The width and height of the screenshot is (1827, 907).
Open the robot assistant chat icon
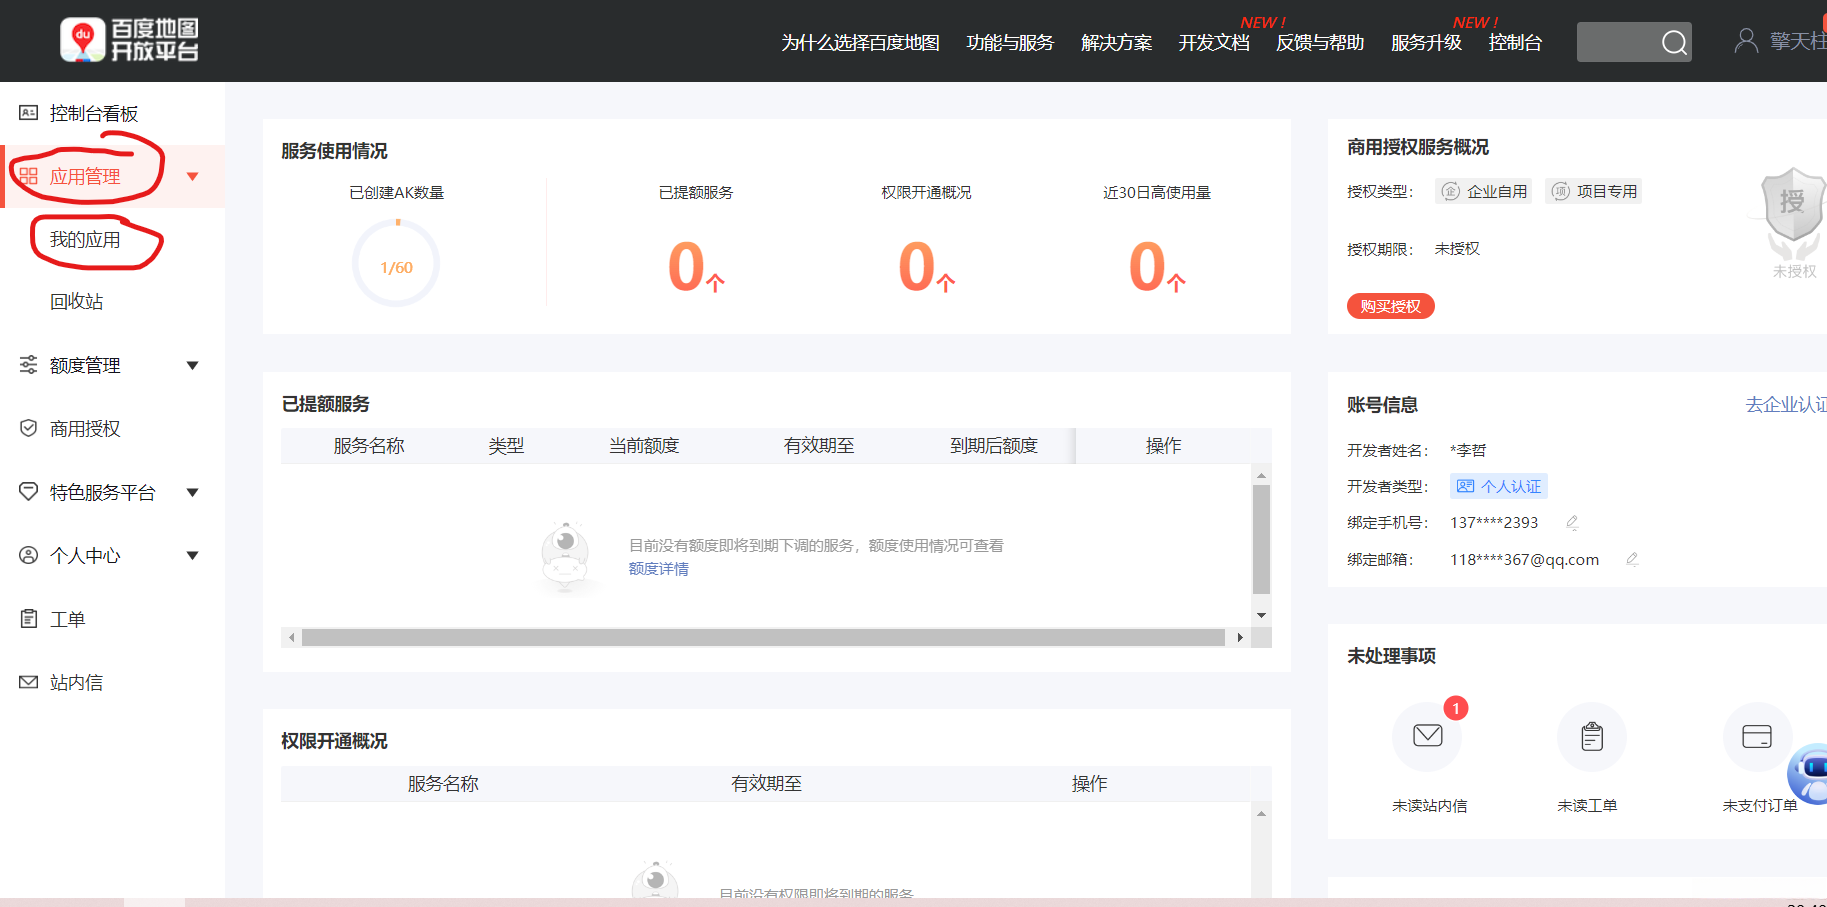click(x=1809, y=773)
